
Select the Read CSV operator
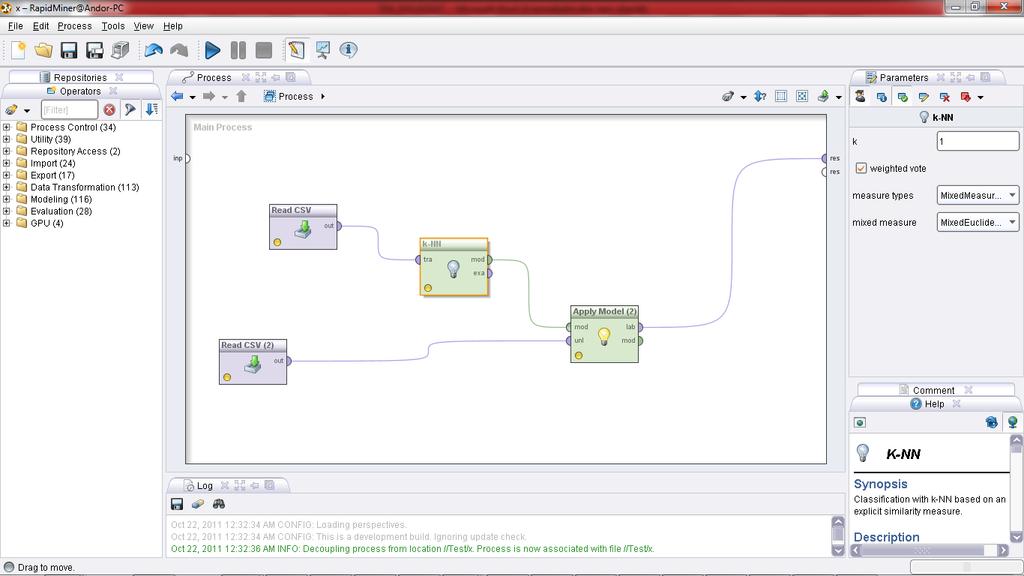coord(303,227)
